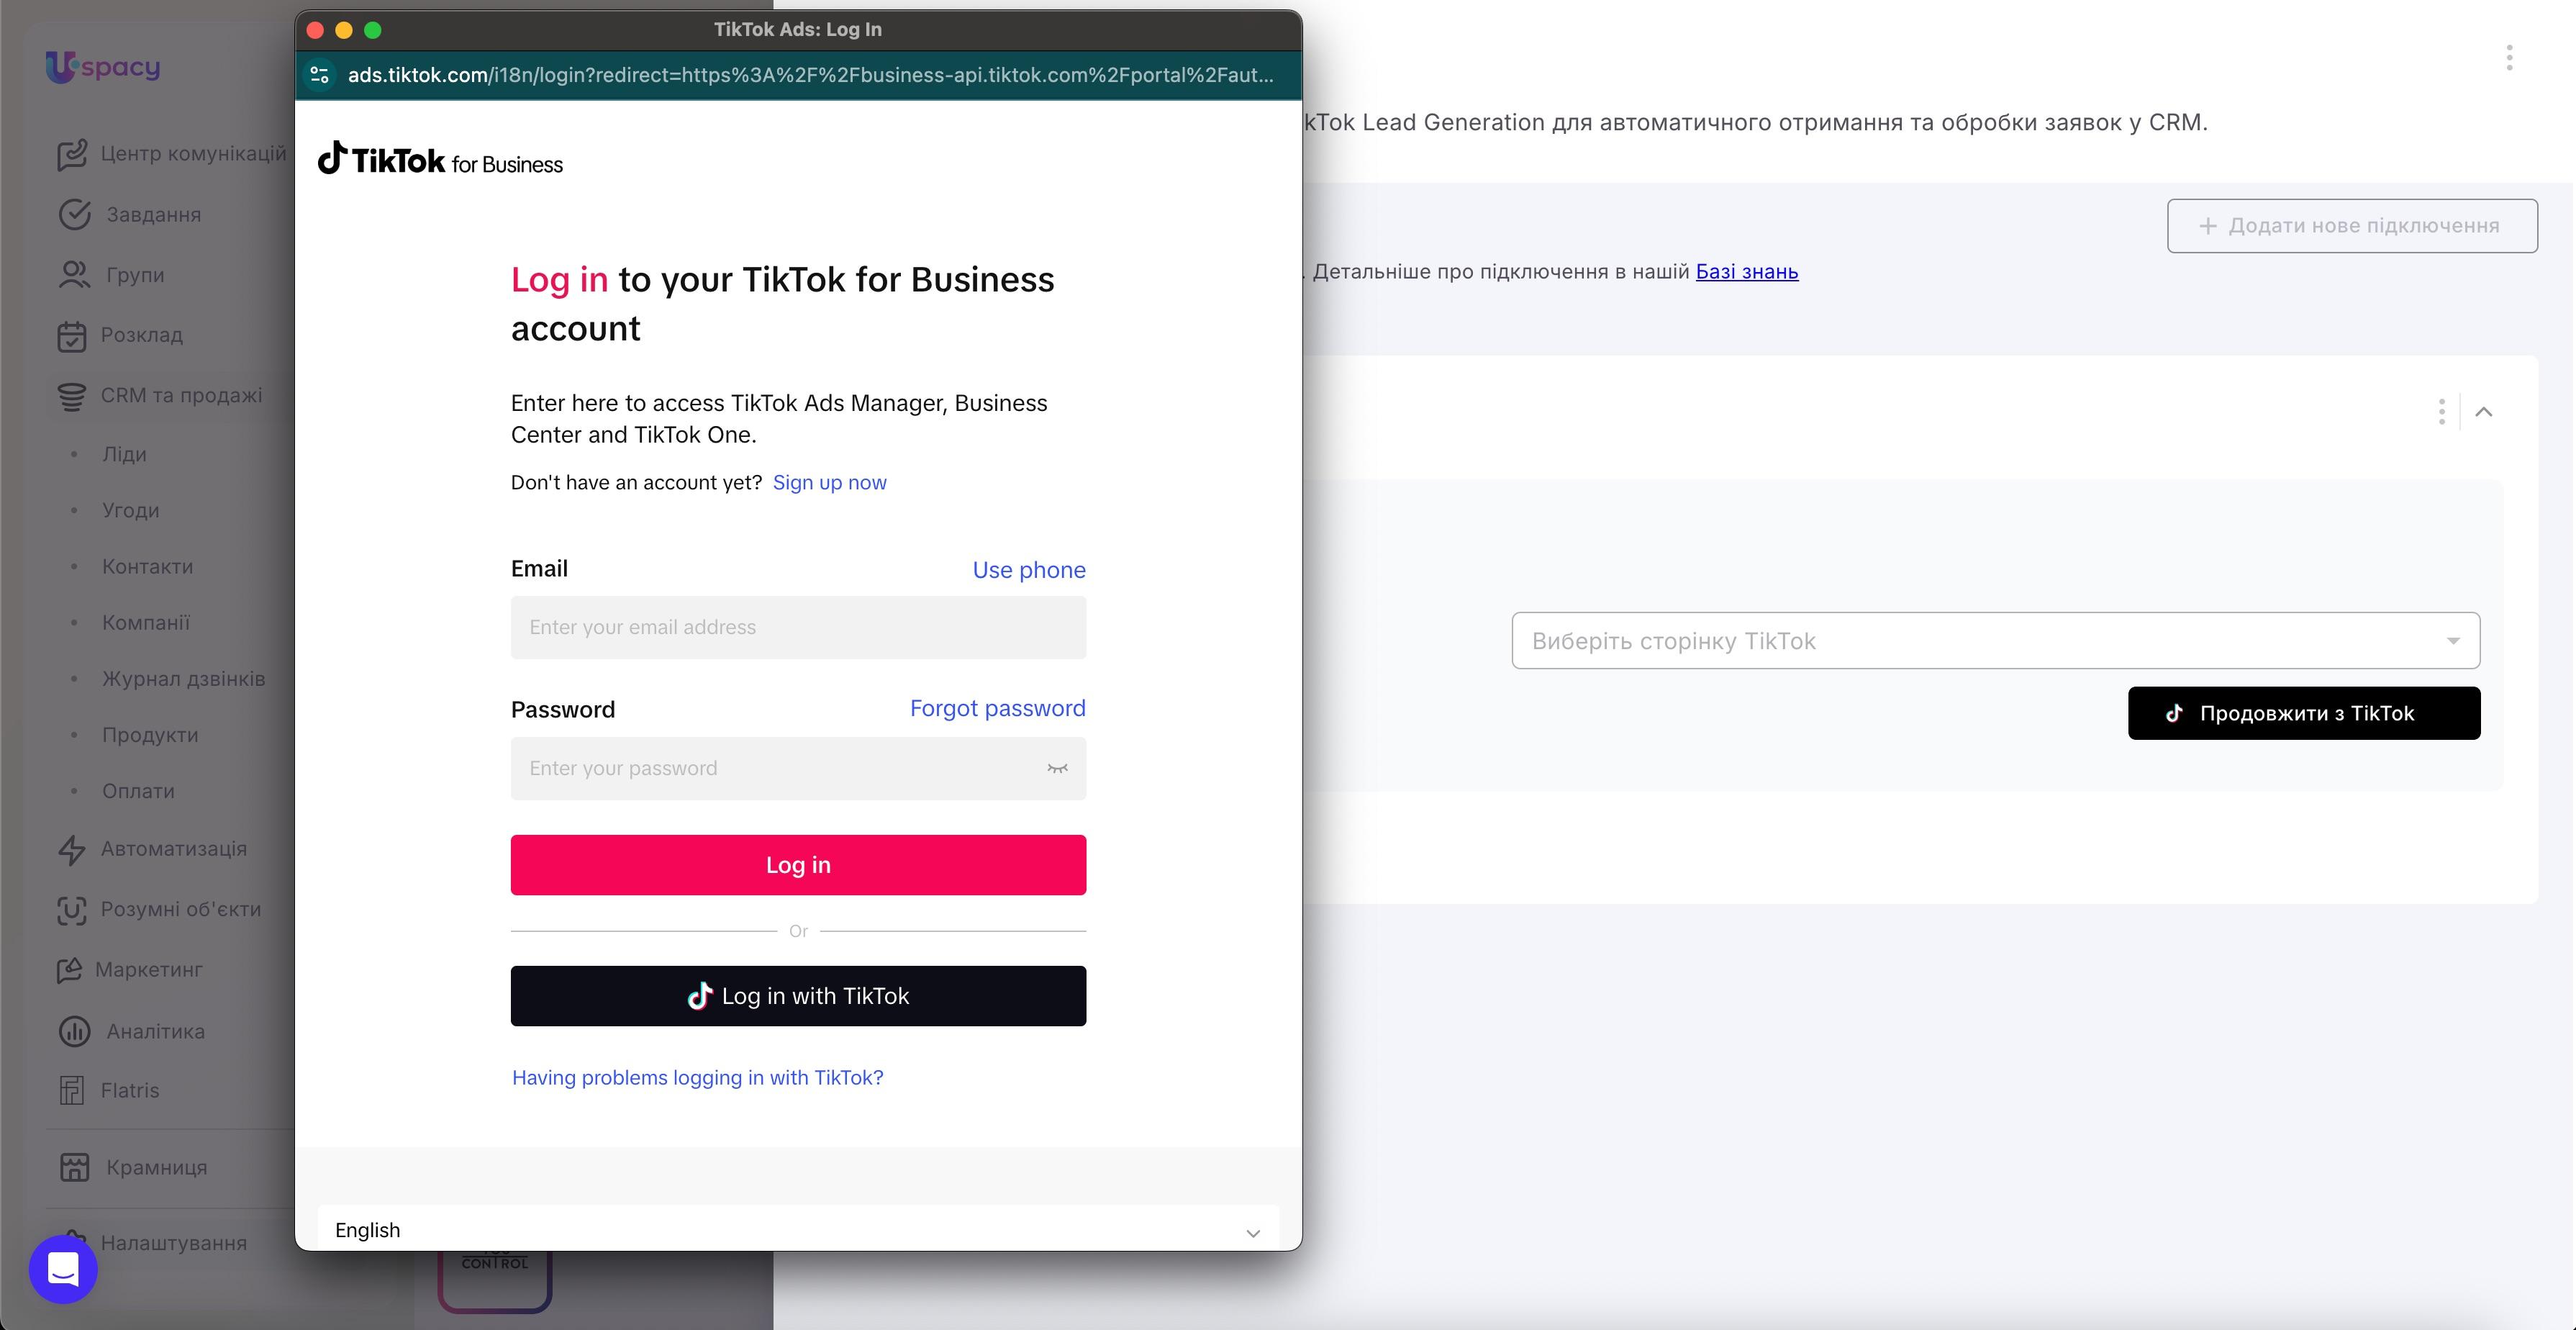Collapse the connection card with the chevron
This screenshot has width=2576, height=1330.
(2483, 412)
